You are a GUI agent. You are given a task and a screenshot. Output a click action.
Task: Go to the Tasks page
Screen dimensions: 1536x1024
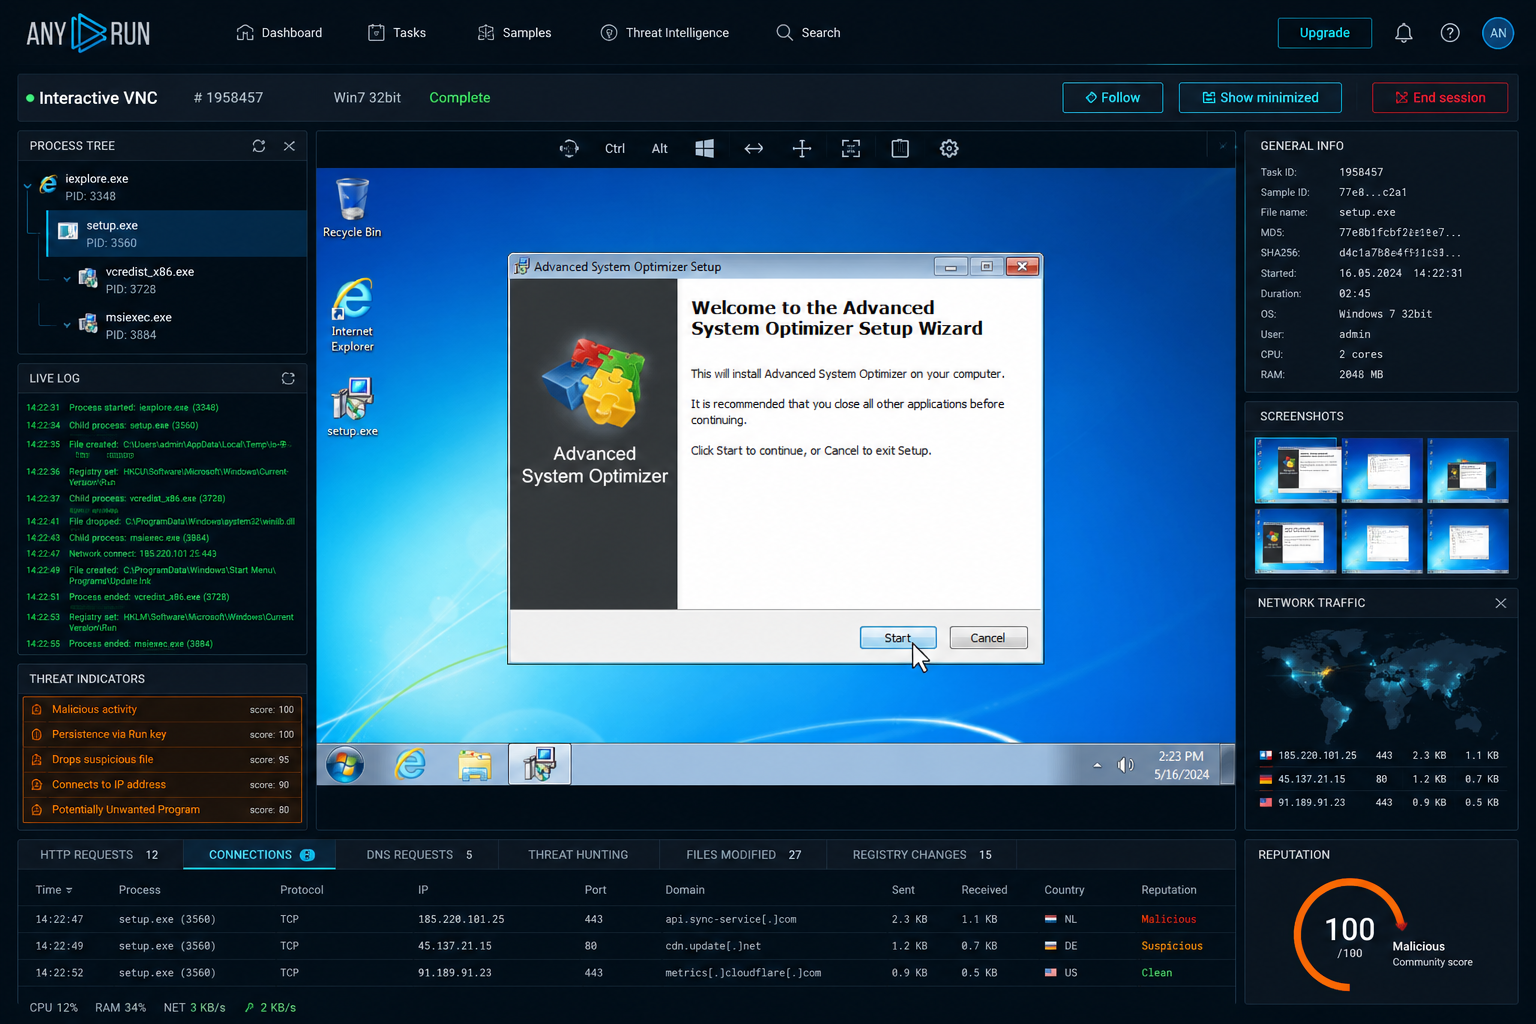click(x=397, y=33)
